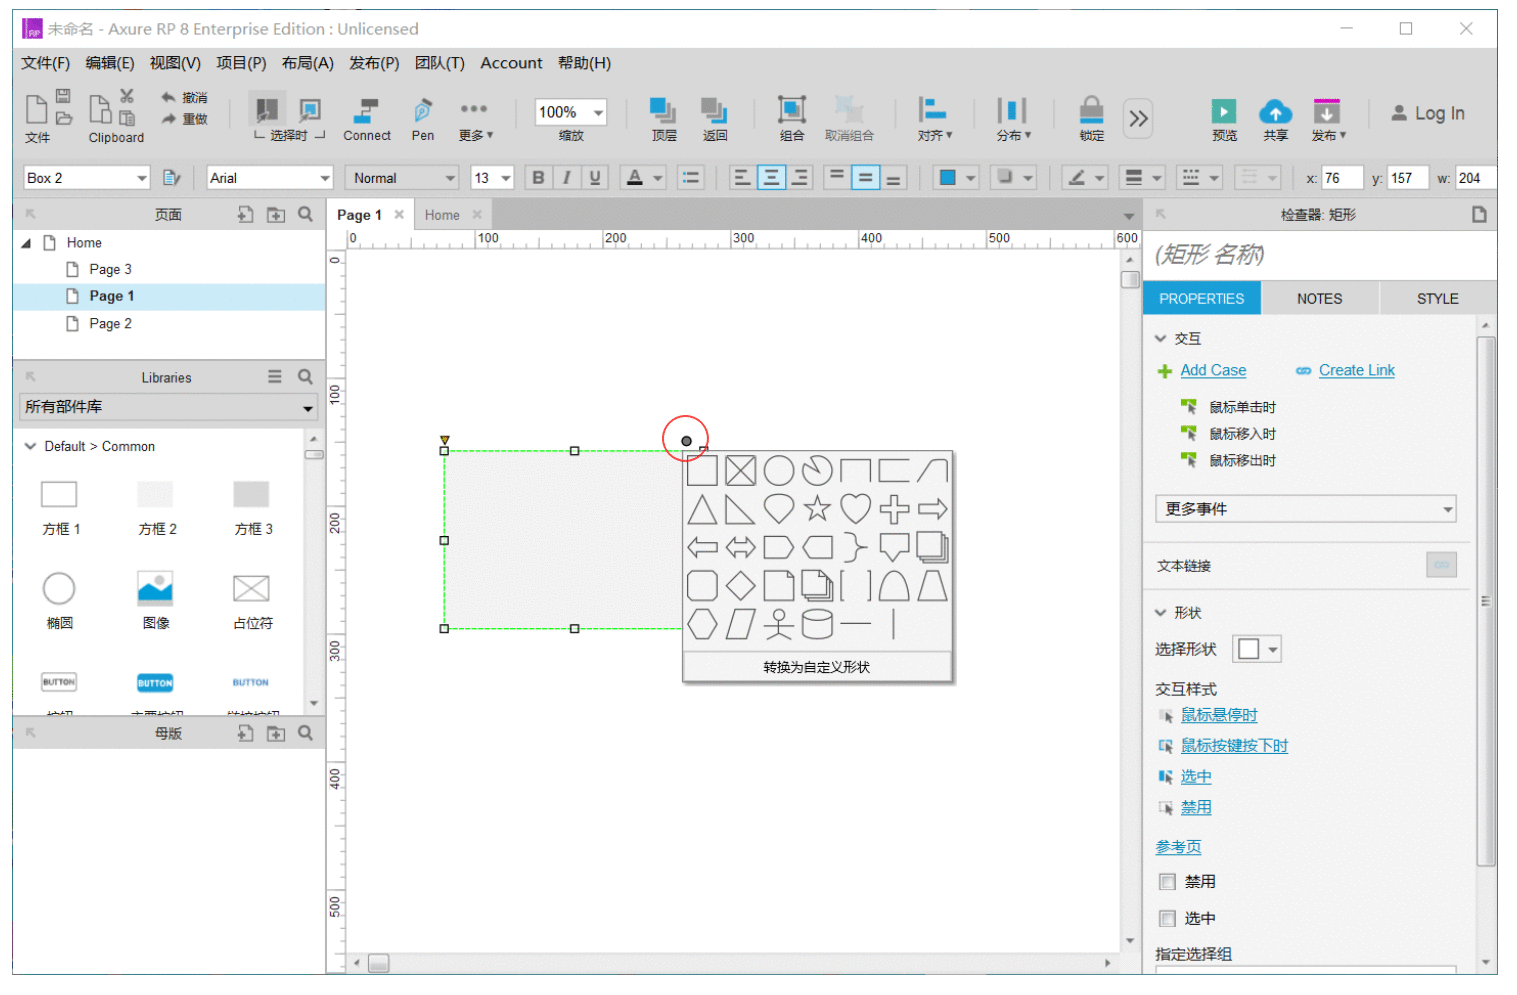Image resolution: width=1517 pixels, height=995 pixels.
Task: Open the 分布 distribute menu
Action: point(1012,120)
